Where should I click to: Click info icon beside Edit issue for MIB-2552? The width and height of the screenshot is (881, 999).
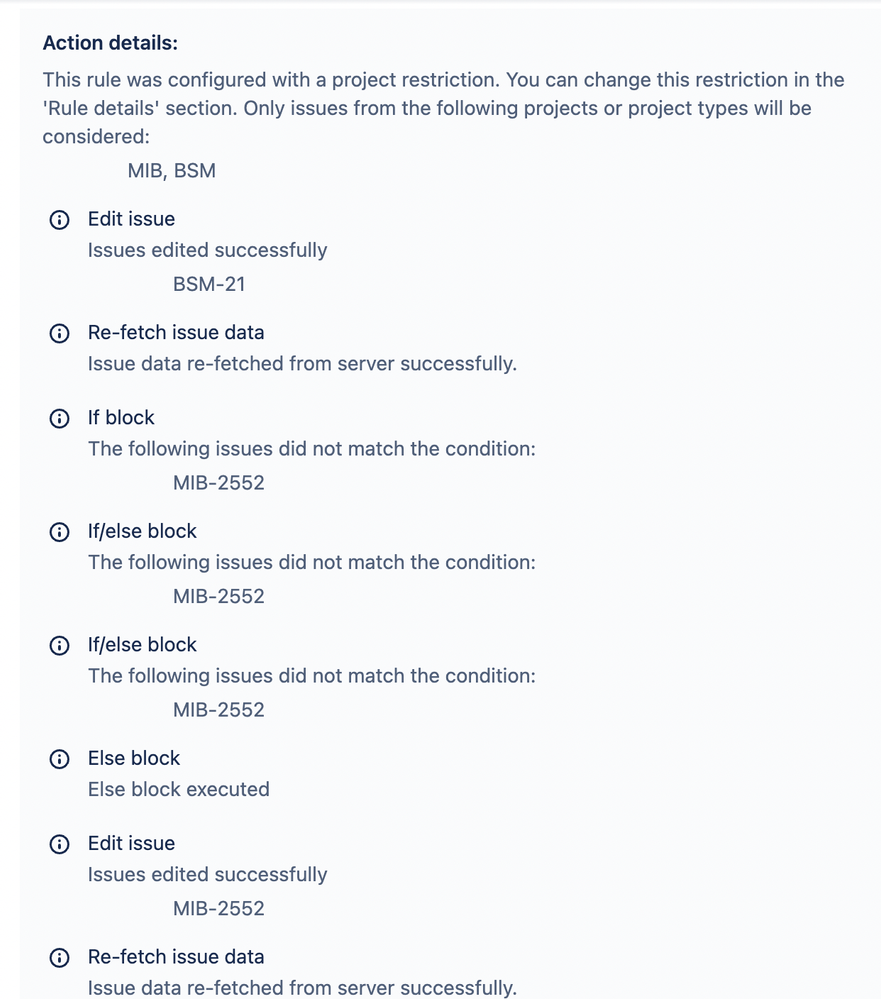point(59,844)
